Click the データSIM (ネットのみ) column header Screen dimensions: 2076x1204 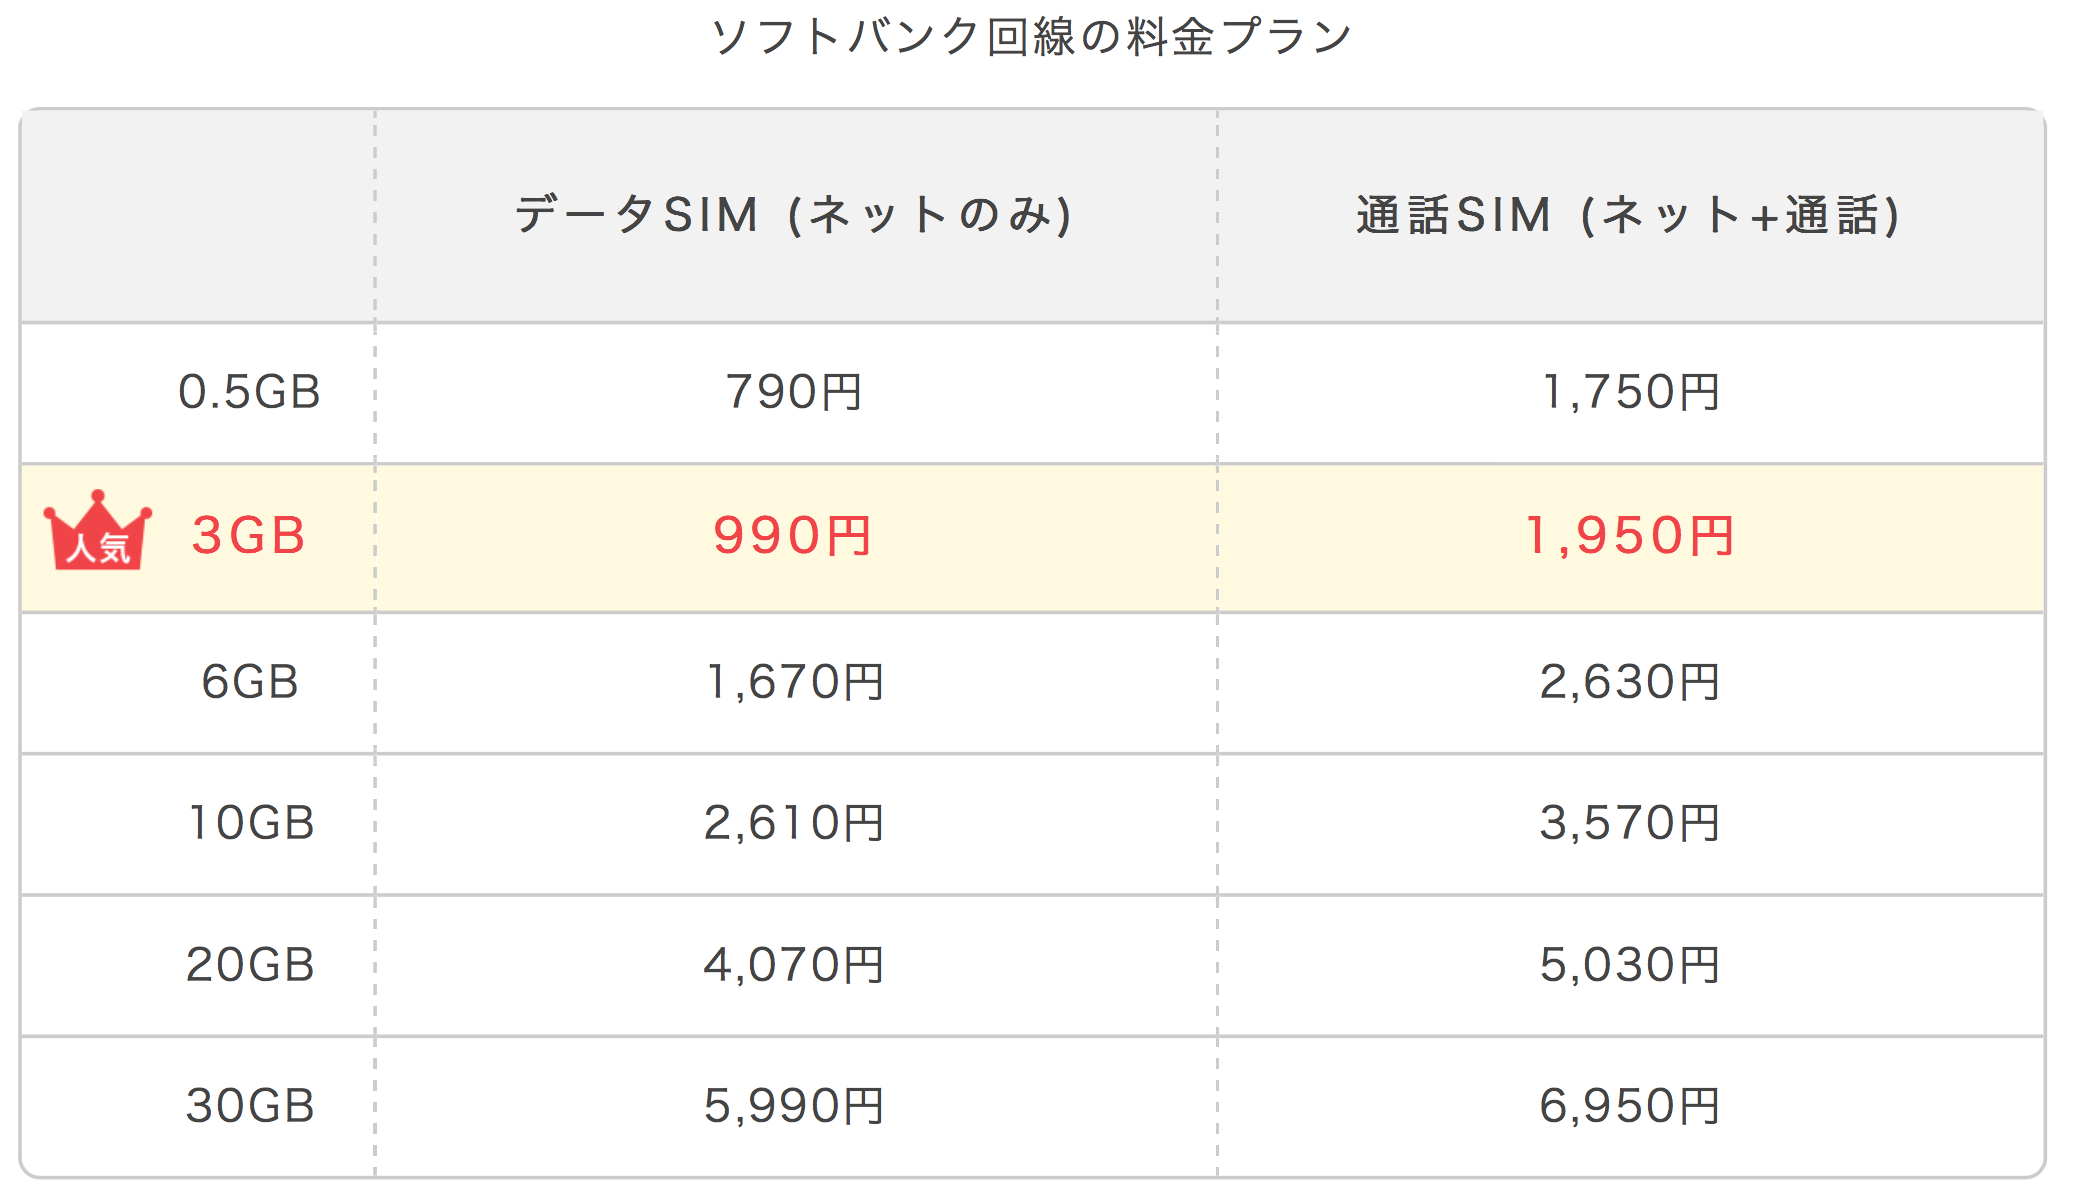(x=793, y=215)
